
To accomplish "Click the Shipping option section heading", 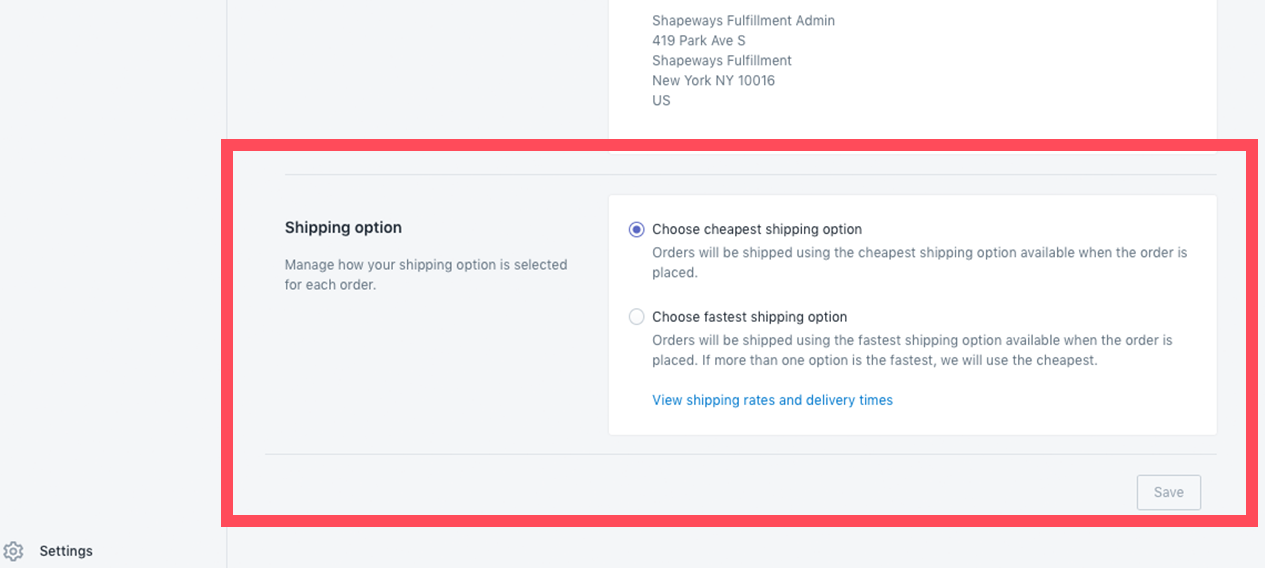I will point(343,228).
